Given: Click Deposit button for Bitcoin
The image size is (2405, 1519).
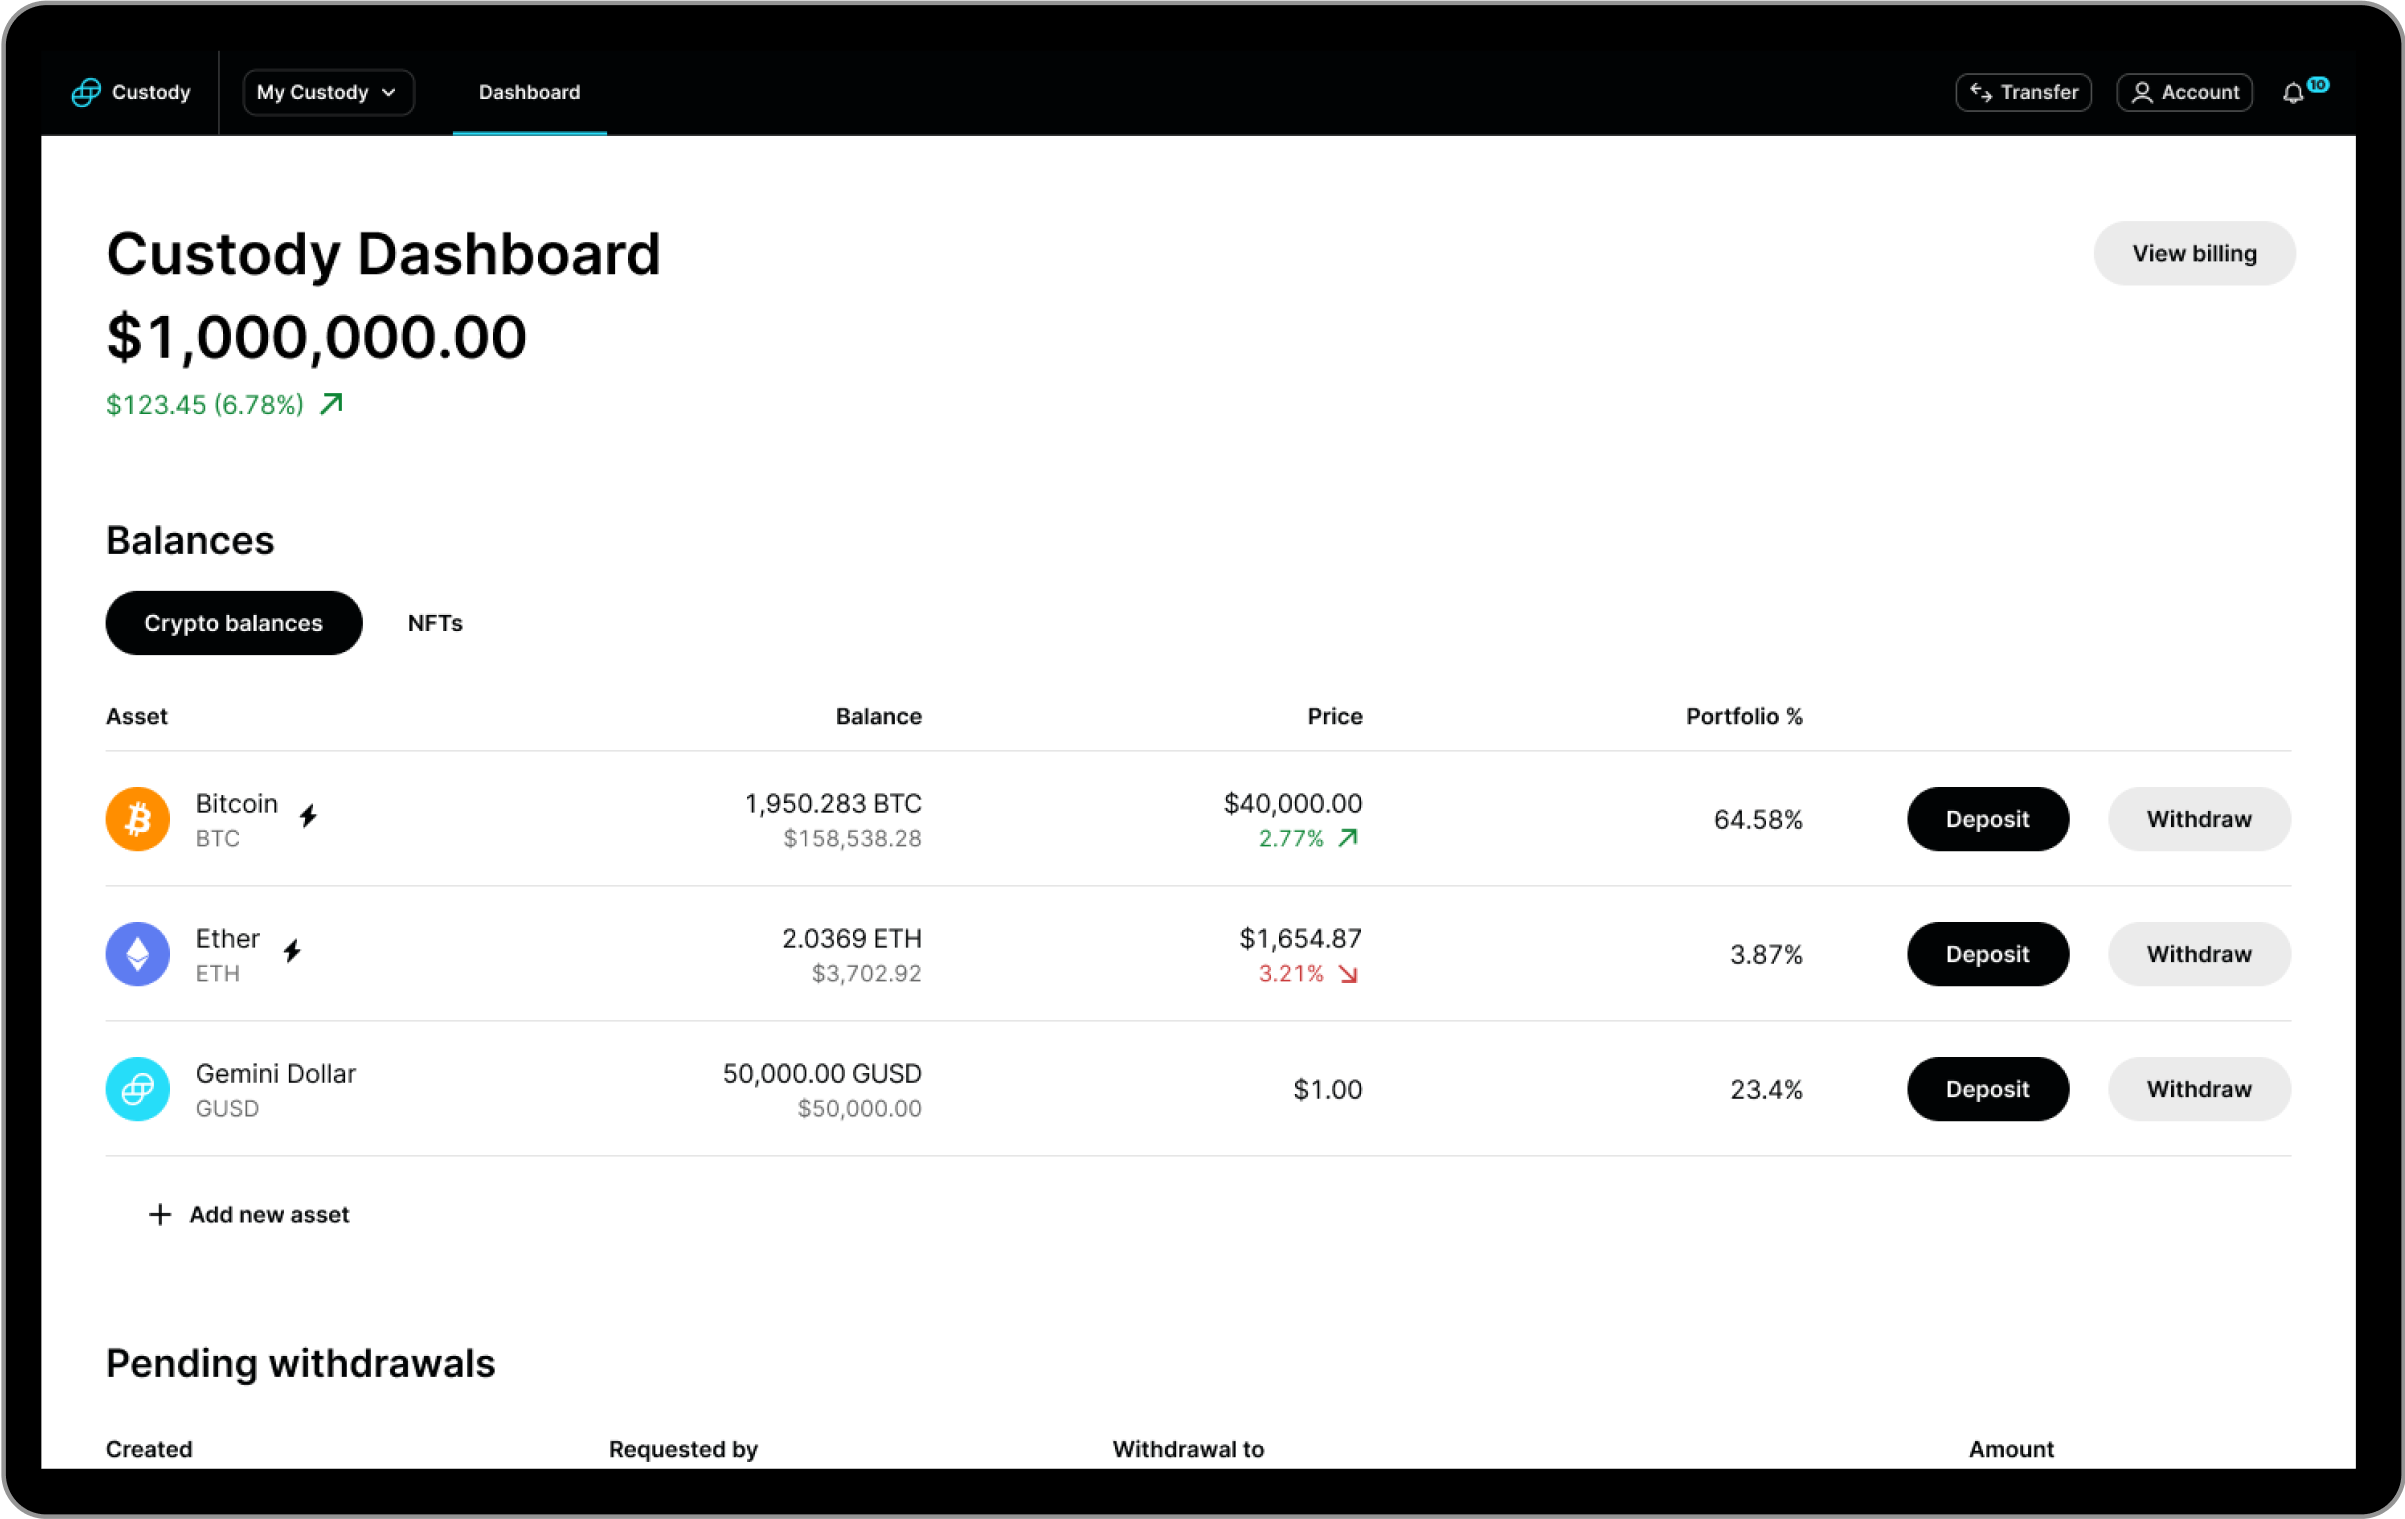Looking at the screenshot, I should point(1987,817).
